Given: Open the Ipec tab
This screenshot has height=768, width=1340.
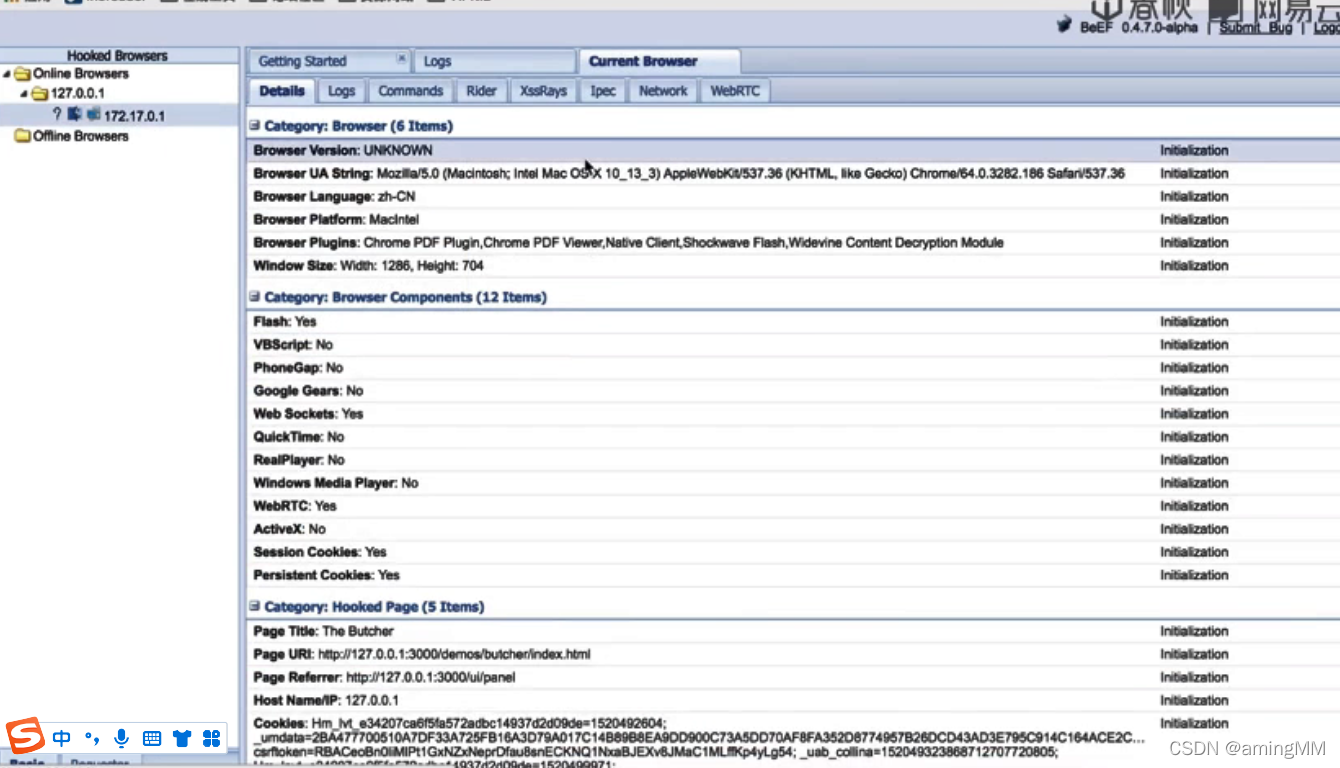Looking at the screenshot, I should (x=603, y=91).
